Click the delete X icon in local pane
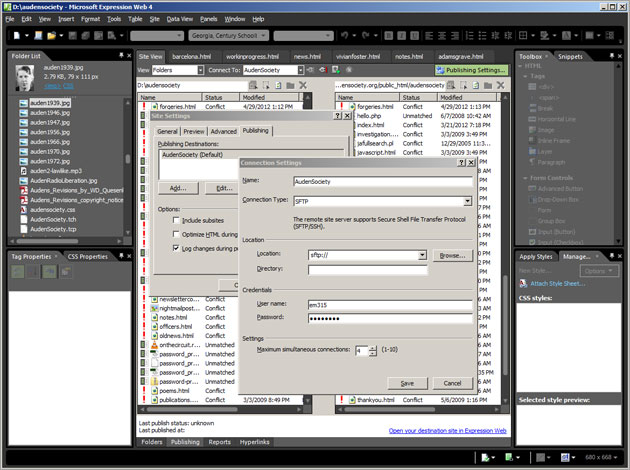630x470 pixels. (x=303, y=85)
